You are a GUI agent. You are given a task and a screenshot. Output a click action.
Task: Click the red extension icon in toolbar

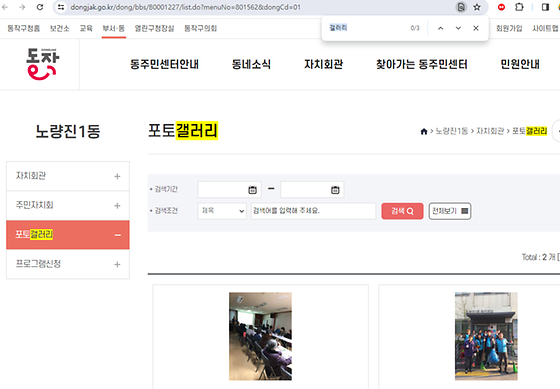(501, 7)
